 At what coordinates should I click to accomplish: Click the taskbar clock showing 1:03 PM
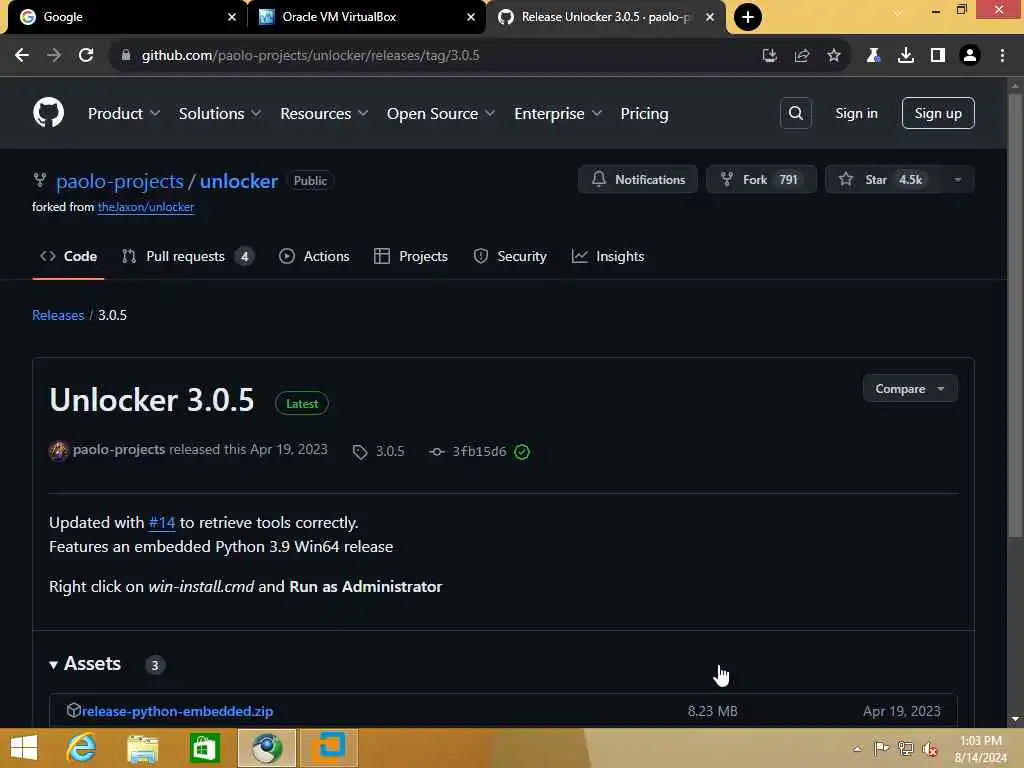[980, 749]
